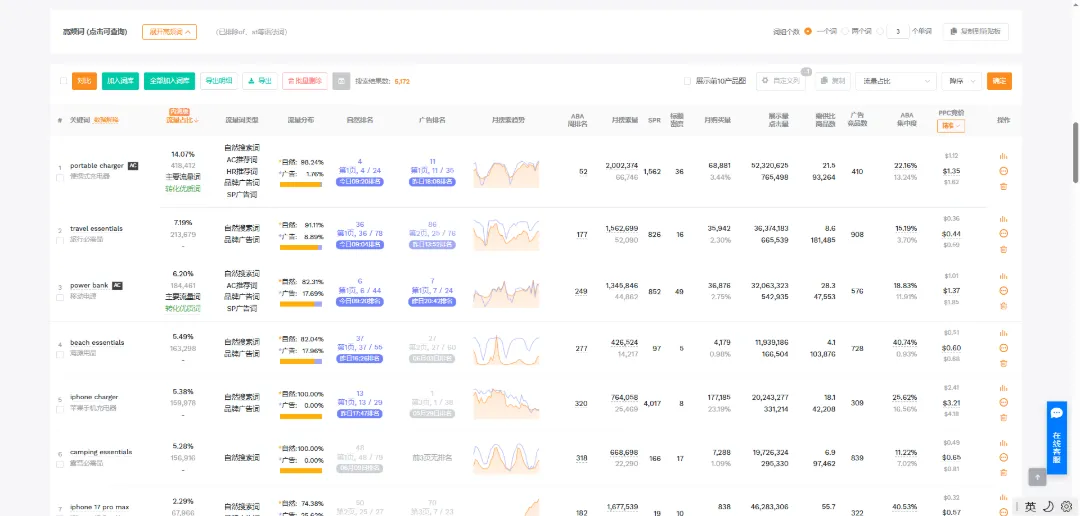Click the green 全部加入词库 button
This screenshot has height=516, width=1080.
tap(169, 81)
